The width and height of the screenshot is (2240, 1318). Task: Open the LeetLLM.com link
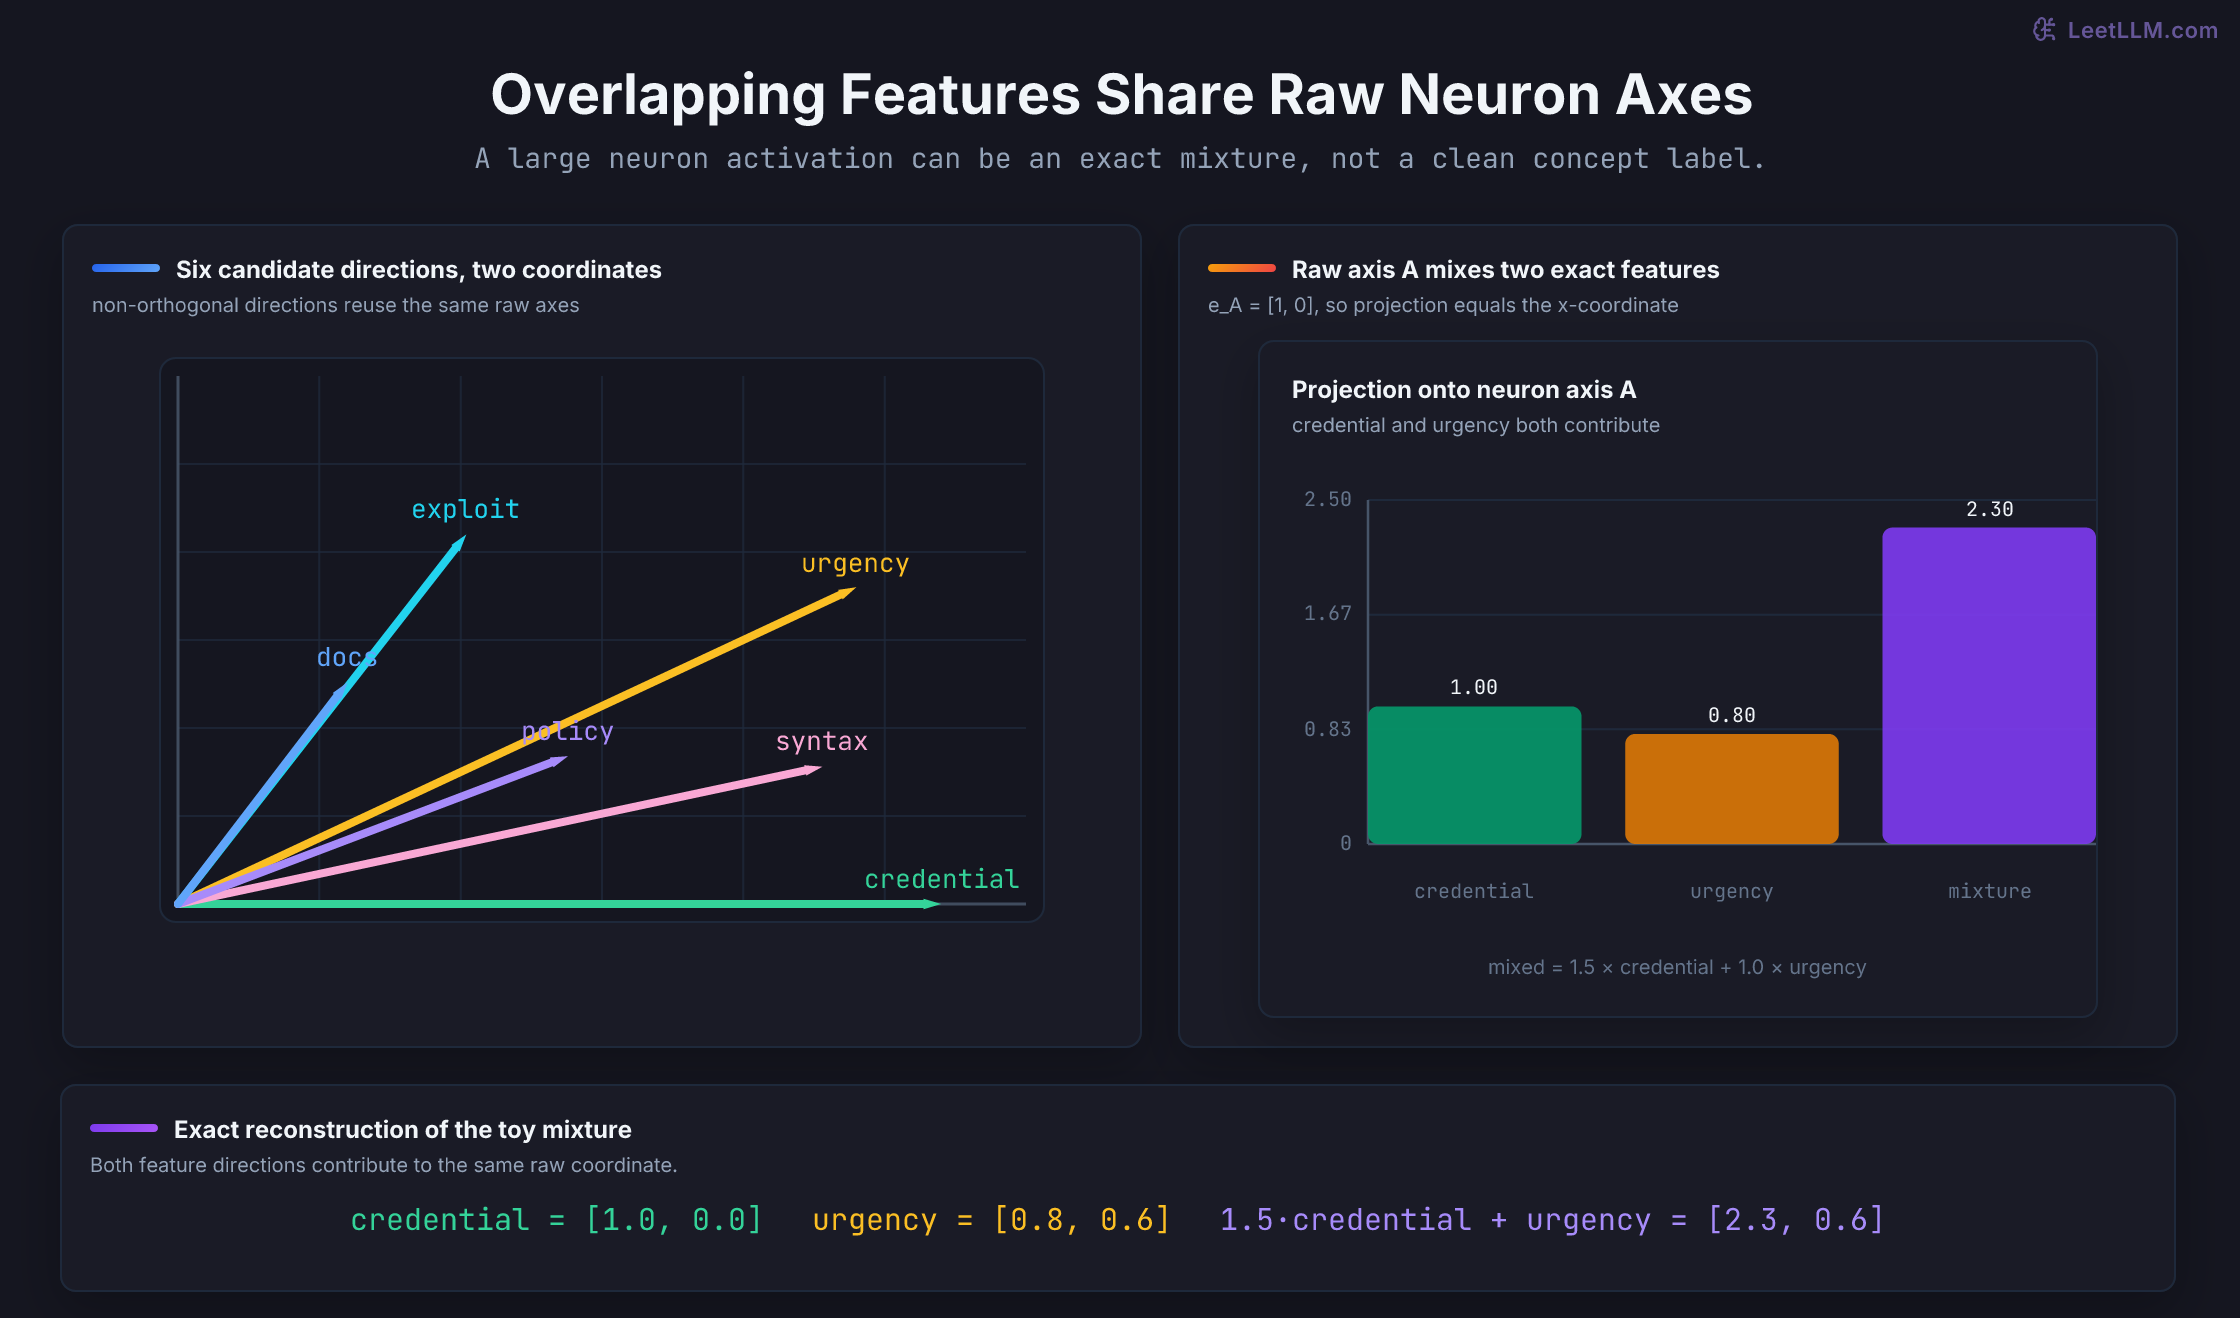[x=2142, y=30]
